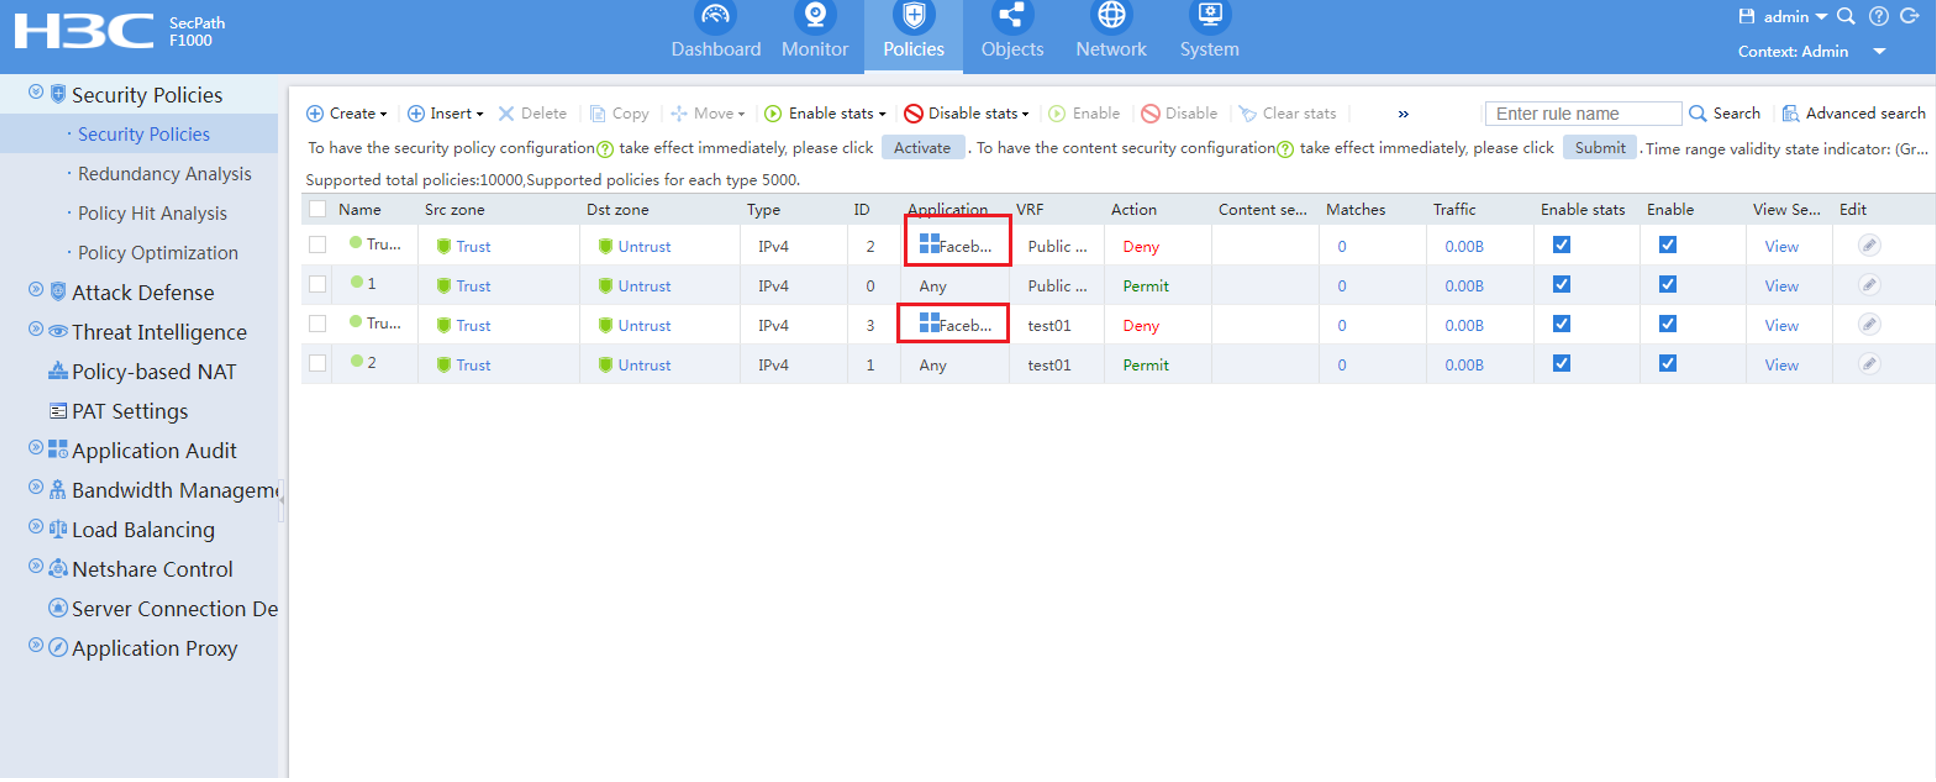Click the Search button
Viewport: 1936px width, 782px height.
point(1725,113)
